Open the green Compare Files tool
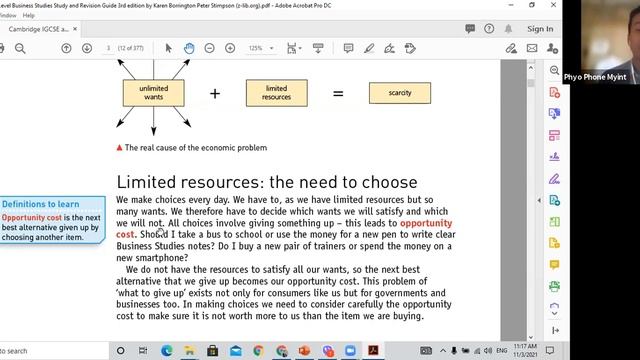Screen dimensions: 640x360 (x=554, y=222)
